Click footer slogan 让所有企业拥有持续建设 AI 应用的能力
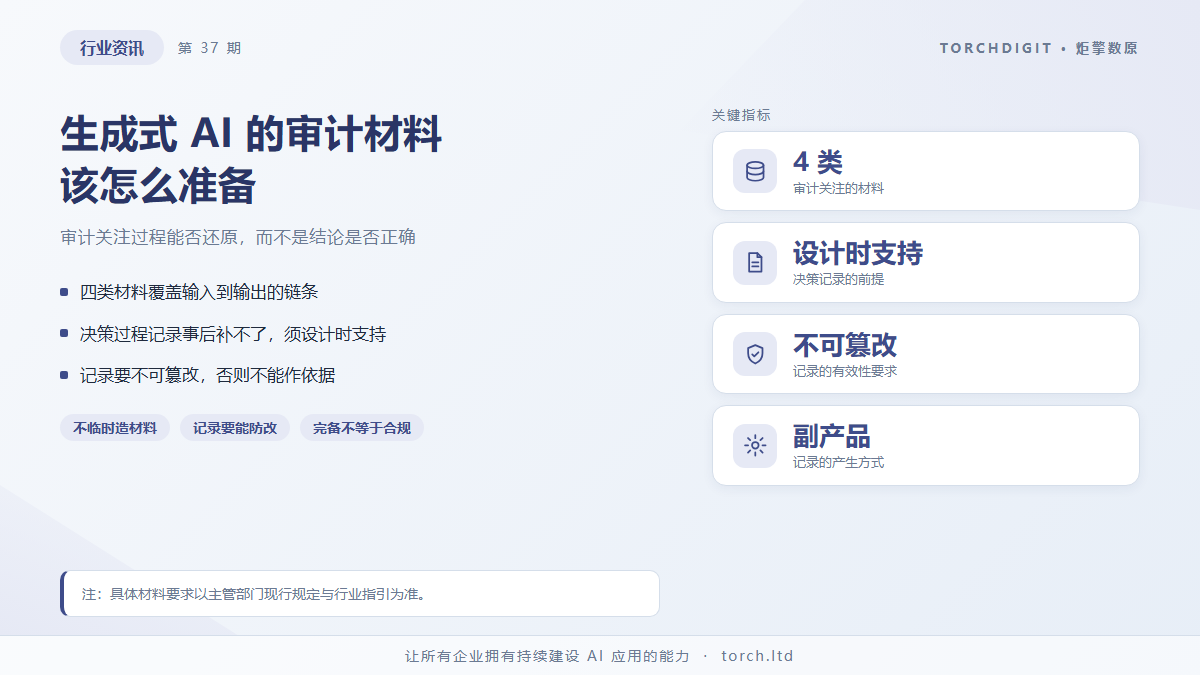 (547, 656)
